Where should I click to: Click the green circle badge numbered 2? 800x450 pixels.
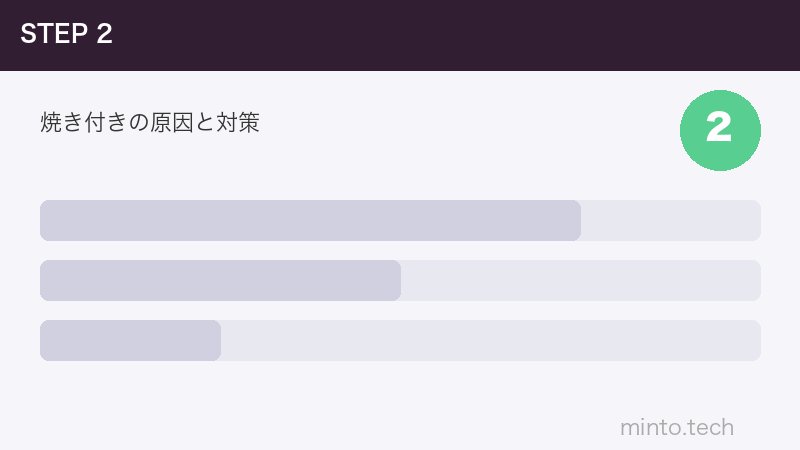[720, 130]
